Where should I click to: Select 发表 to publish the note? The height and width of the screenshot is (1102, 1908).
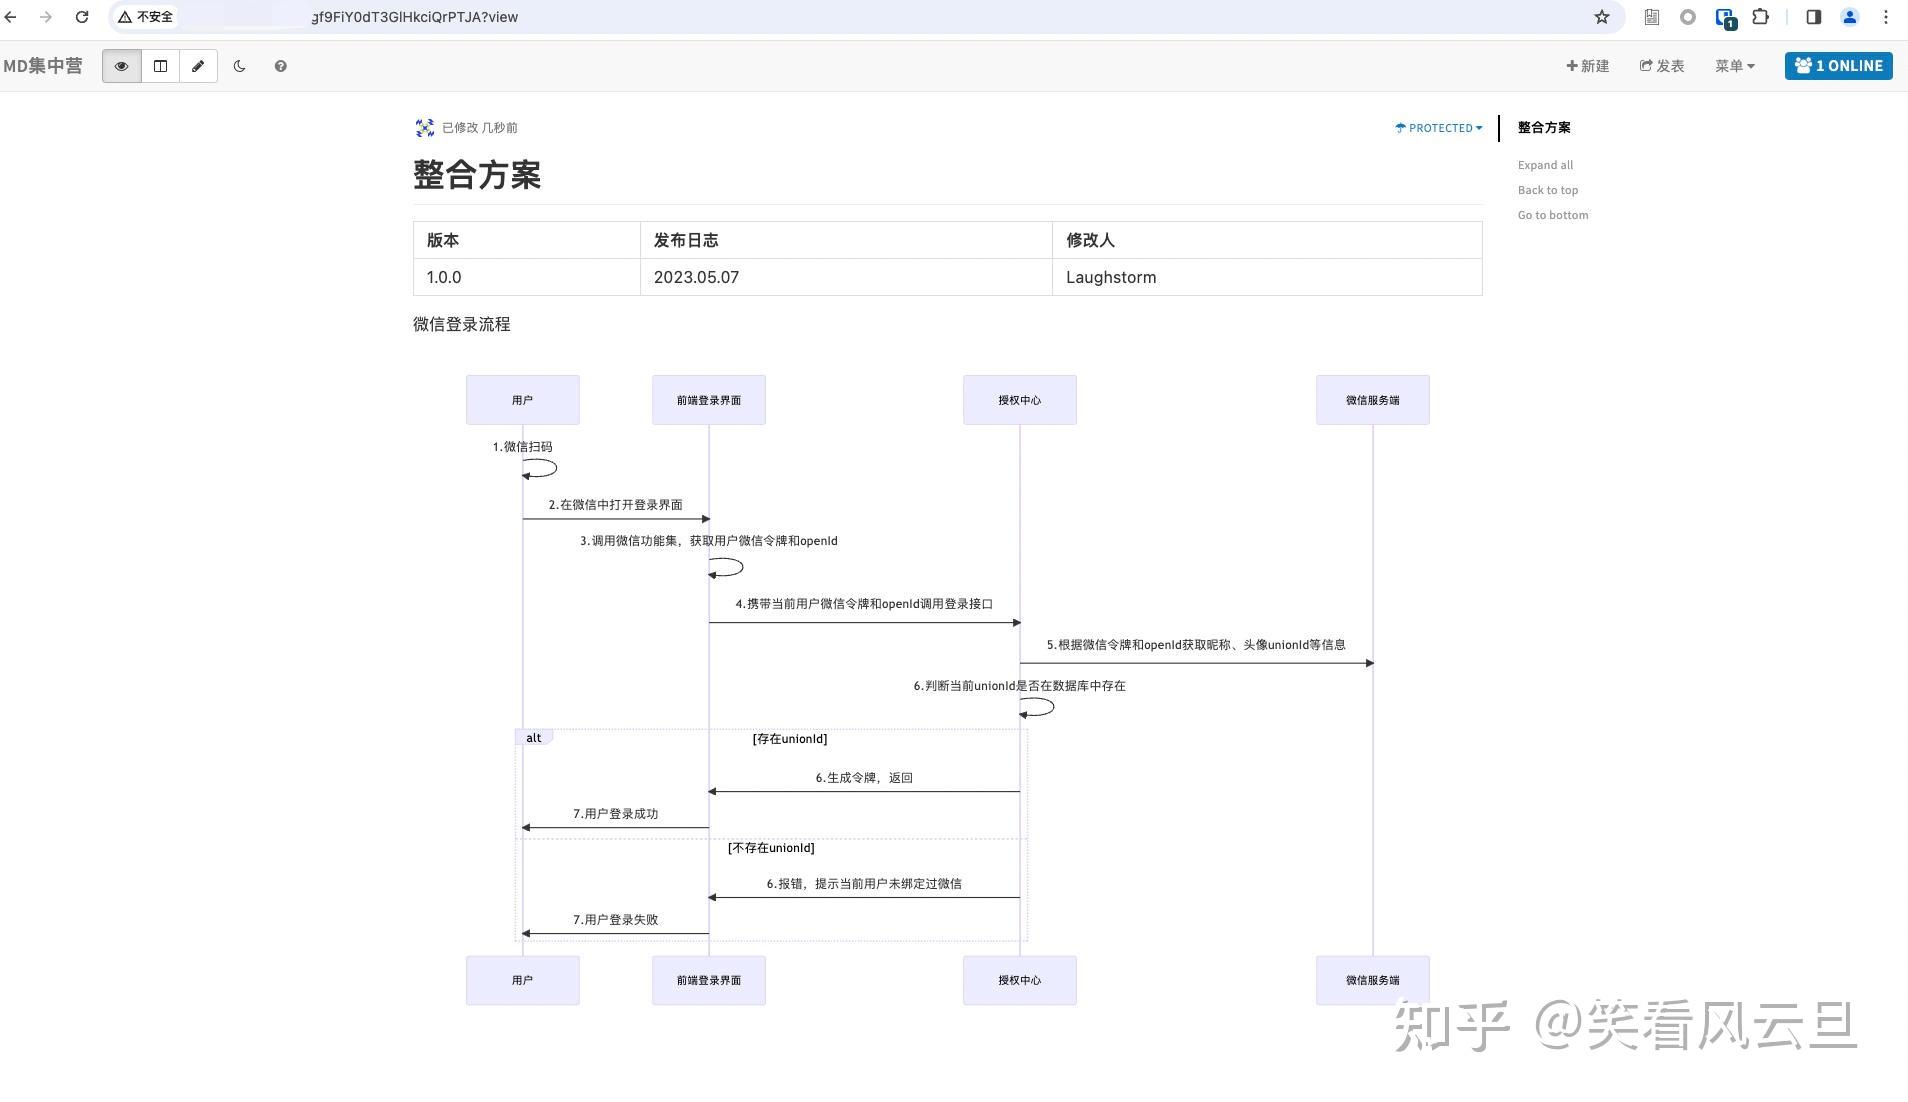[x=1662, y=65]
